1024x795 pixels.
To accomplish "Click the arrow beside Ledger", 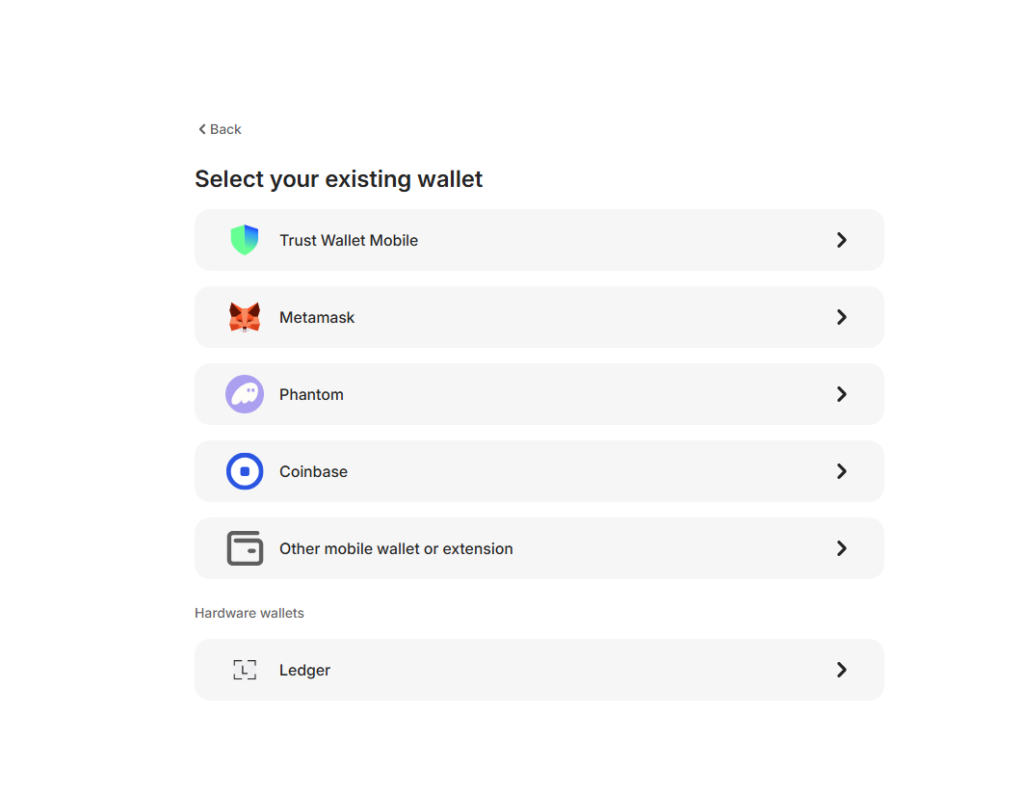I will [x=841, y=670].
